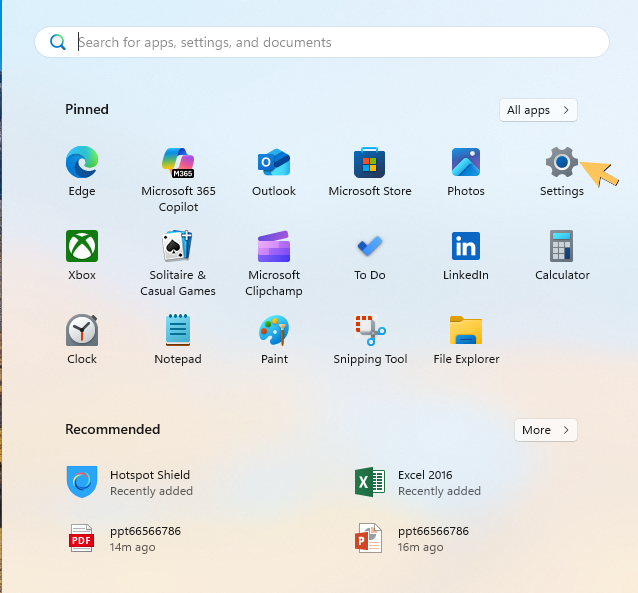Click the Pinned section heading

click(x=87, y=109)
